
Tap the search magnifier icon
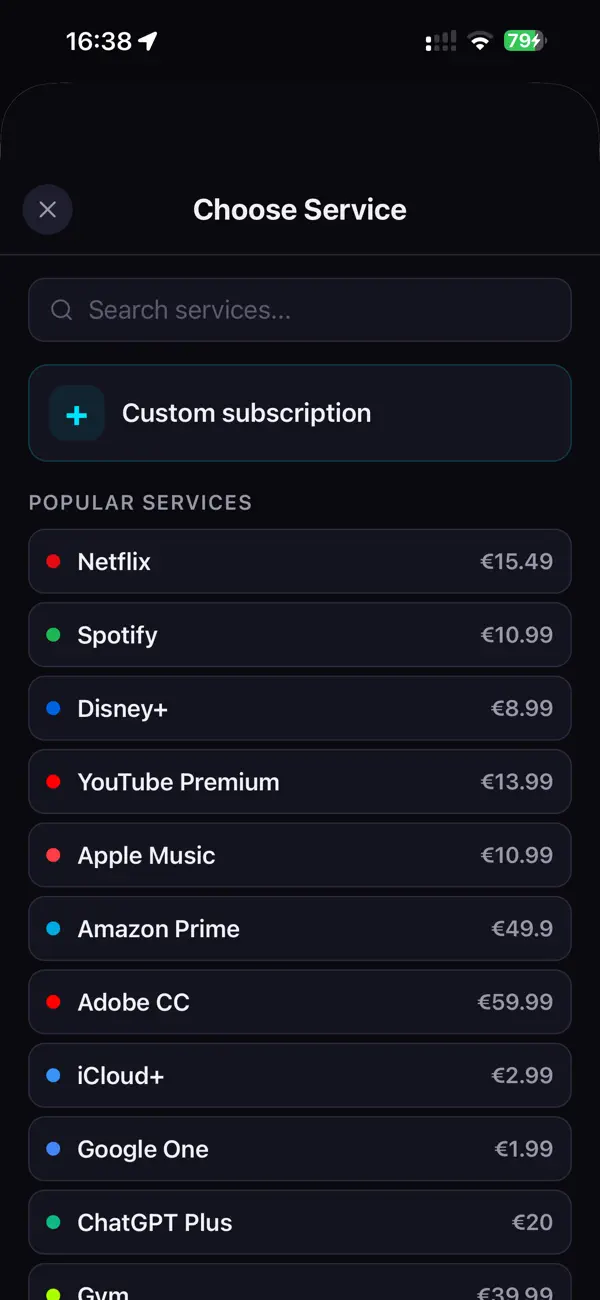[61, 310]
